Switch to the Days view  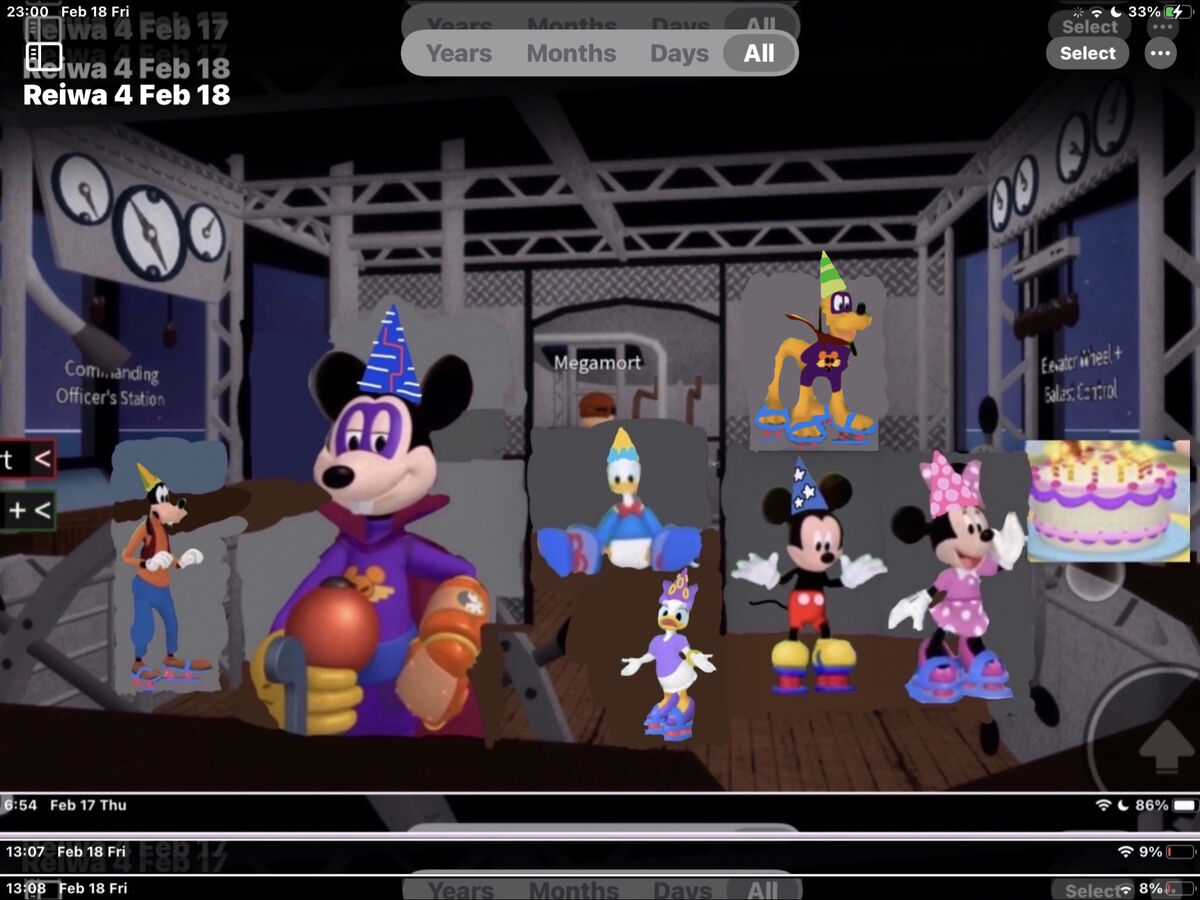pyautogui.click(x=679, y=53)
